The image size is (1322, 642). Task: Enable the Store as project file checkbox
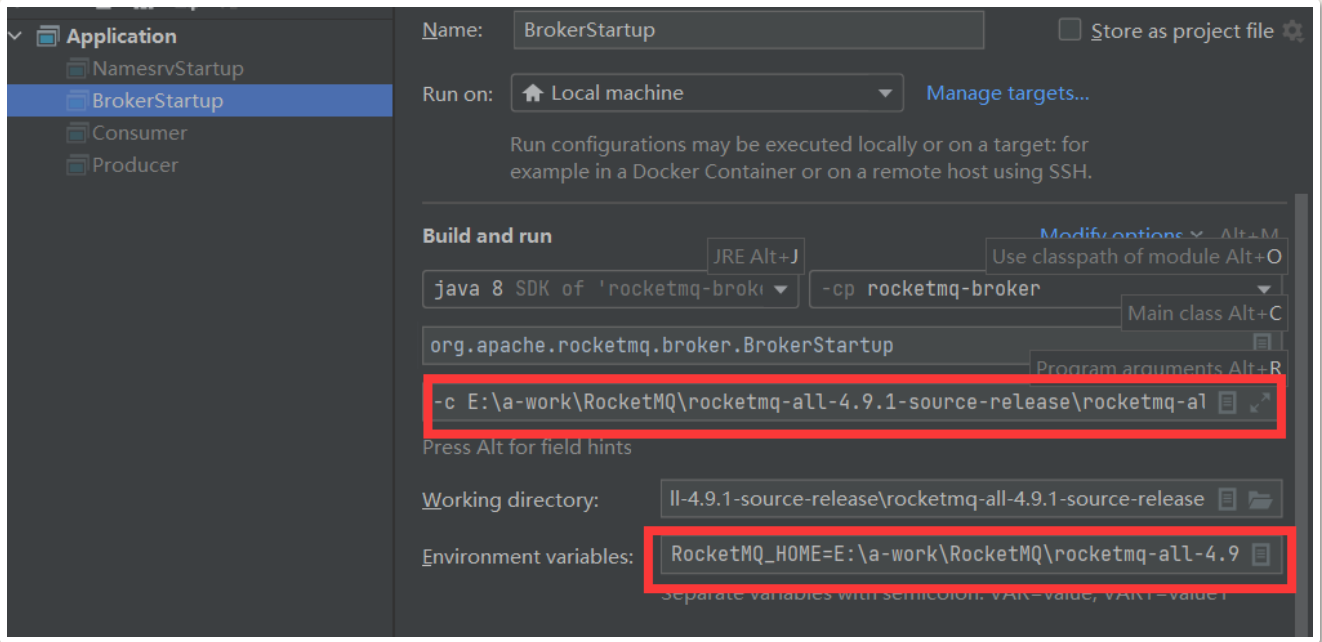pos(1070,30)
